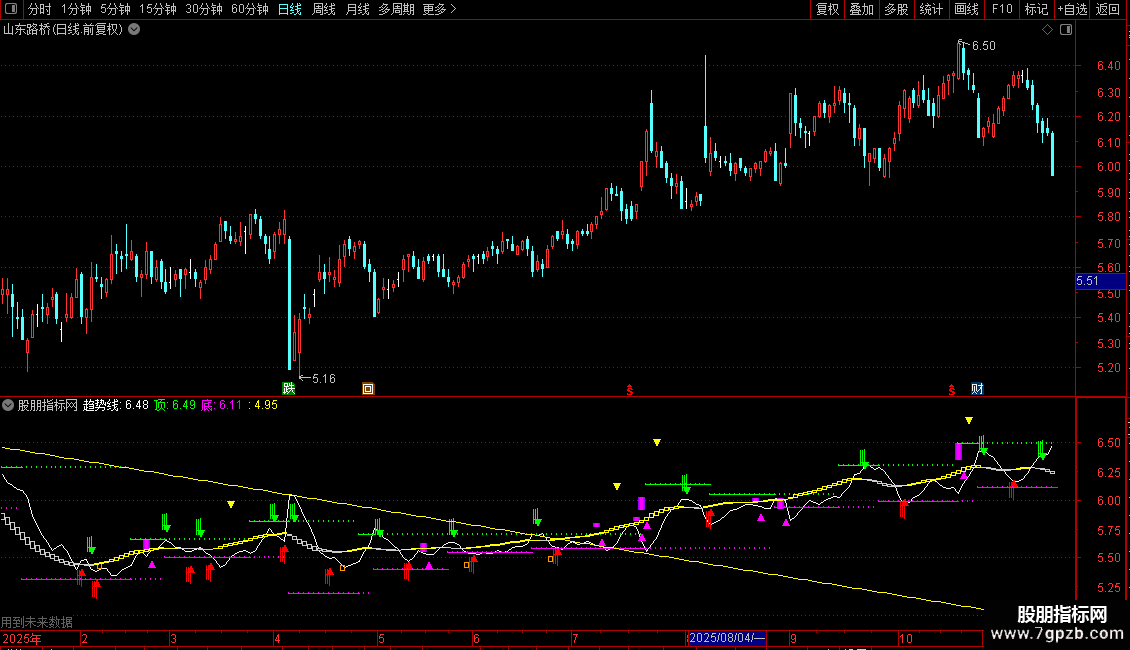Click the 返回 button
The width and height of the screenshot is (1130, 650).
click(x=1108, y=9)
